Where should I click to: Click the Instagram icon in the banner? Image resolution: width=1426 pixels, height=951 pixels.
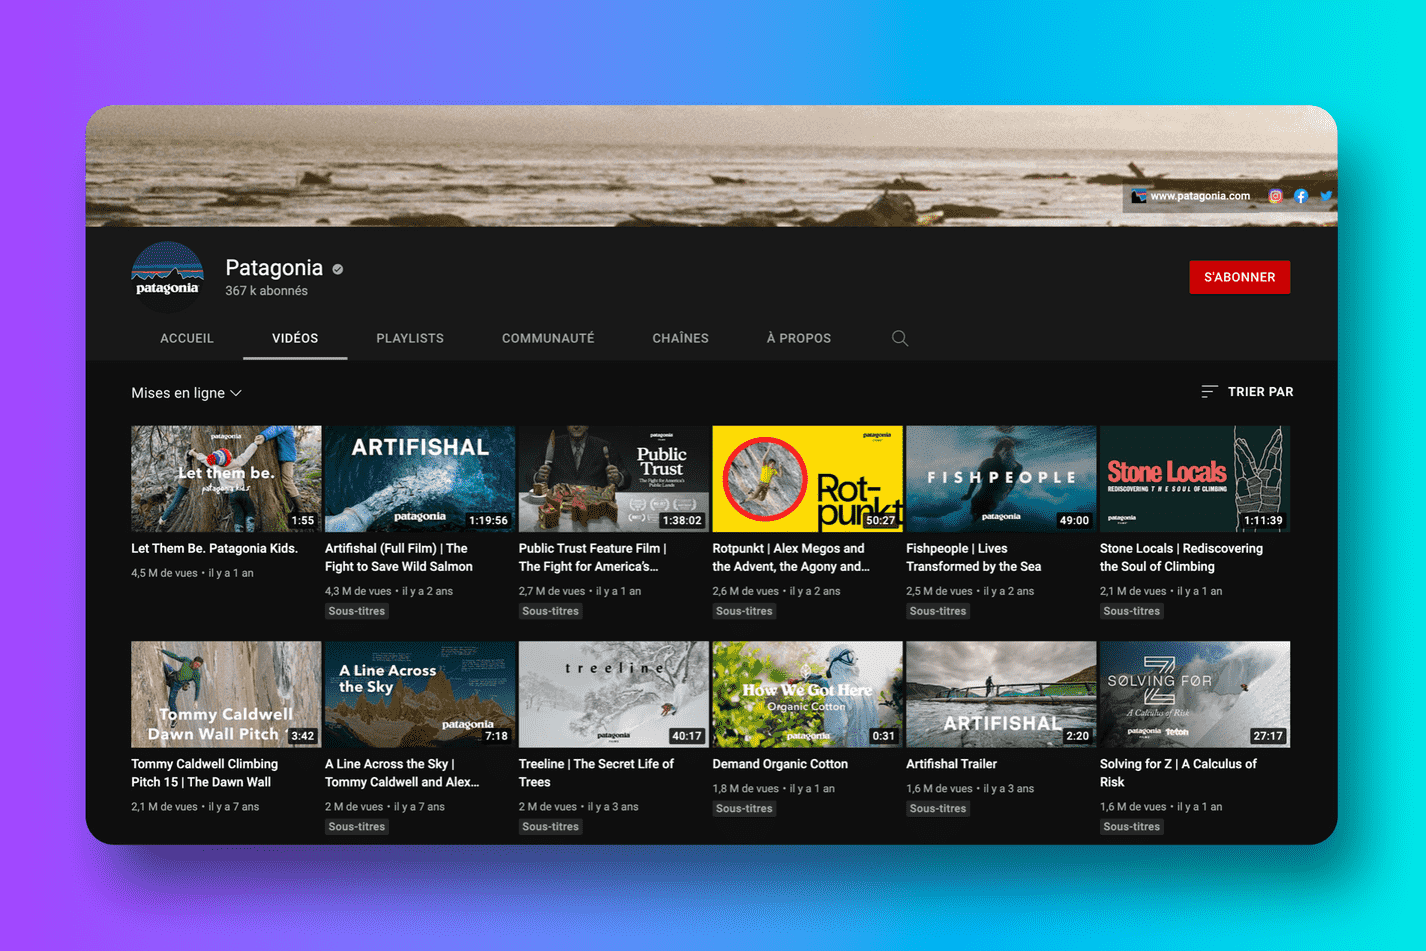pyautogui.click(x=1275, y=197)
